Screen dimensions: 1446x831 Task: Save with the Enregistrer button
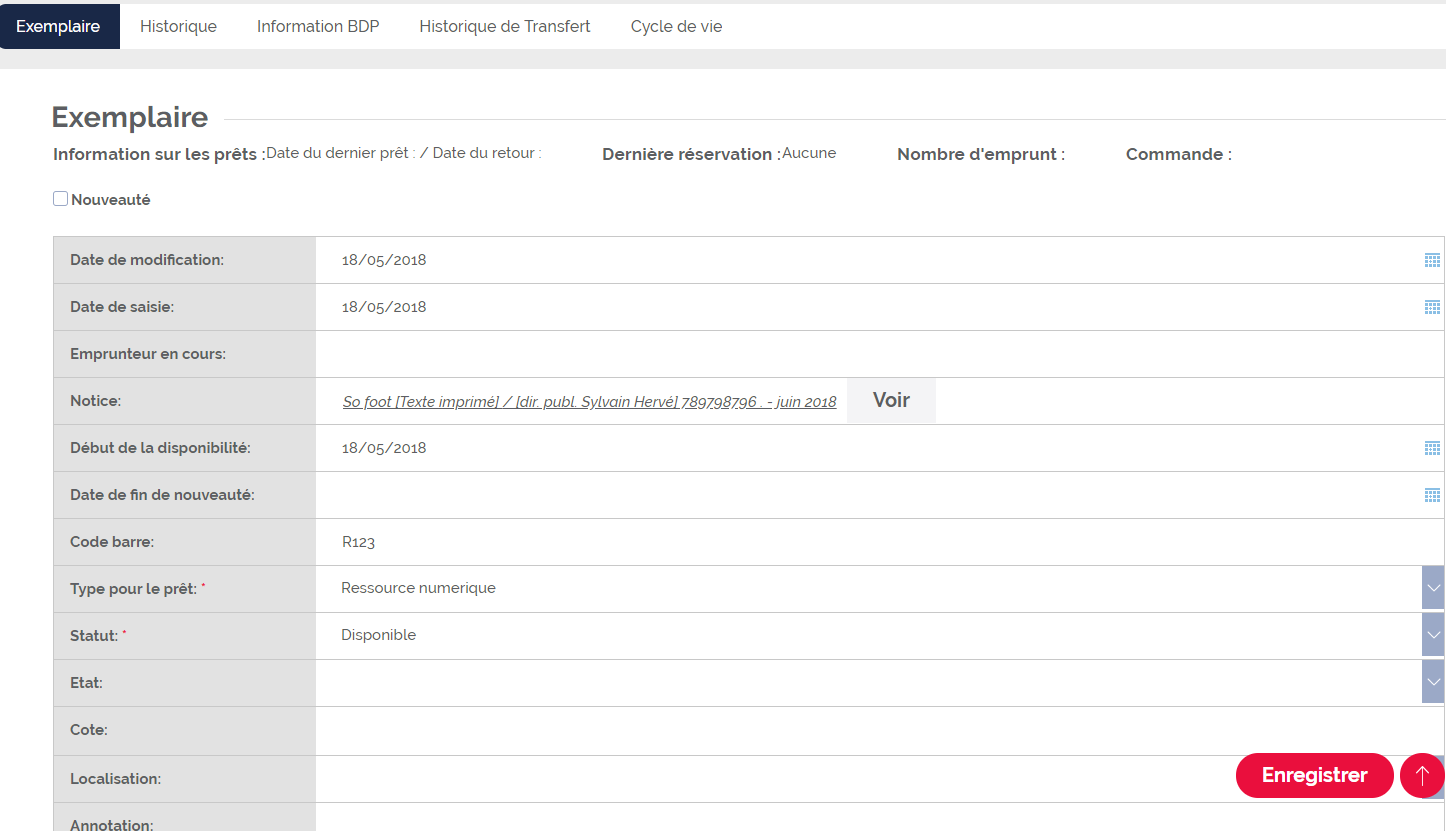tap(1314, 776)
